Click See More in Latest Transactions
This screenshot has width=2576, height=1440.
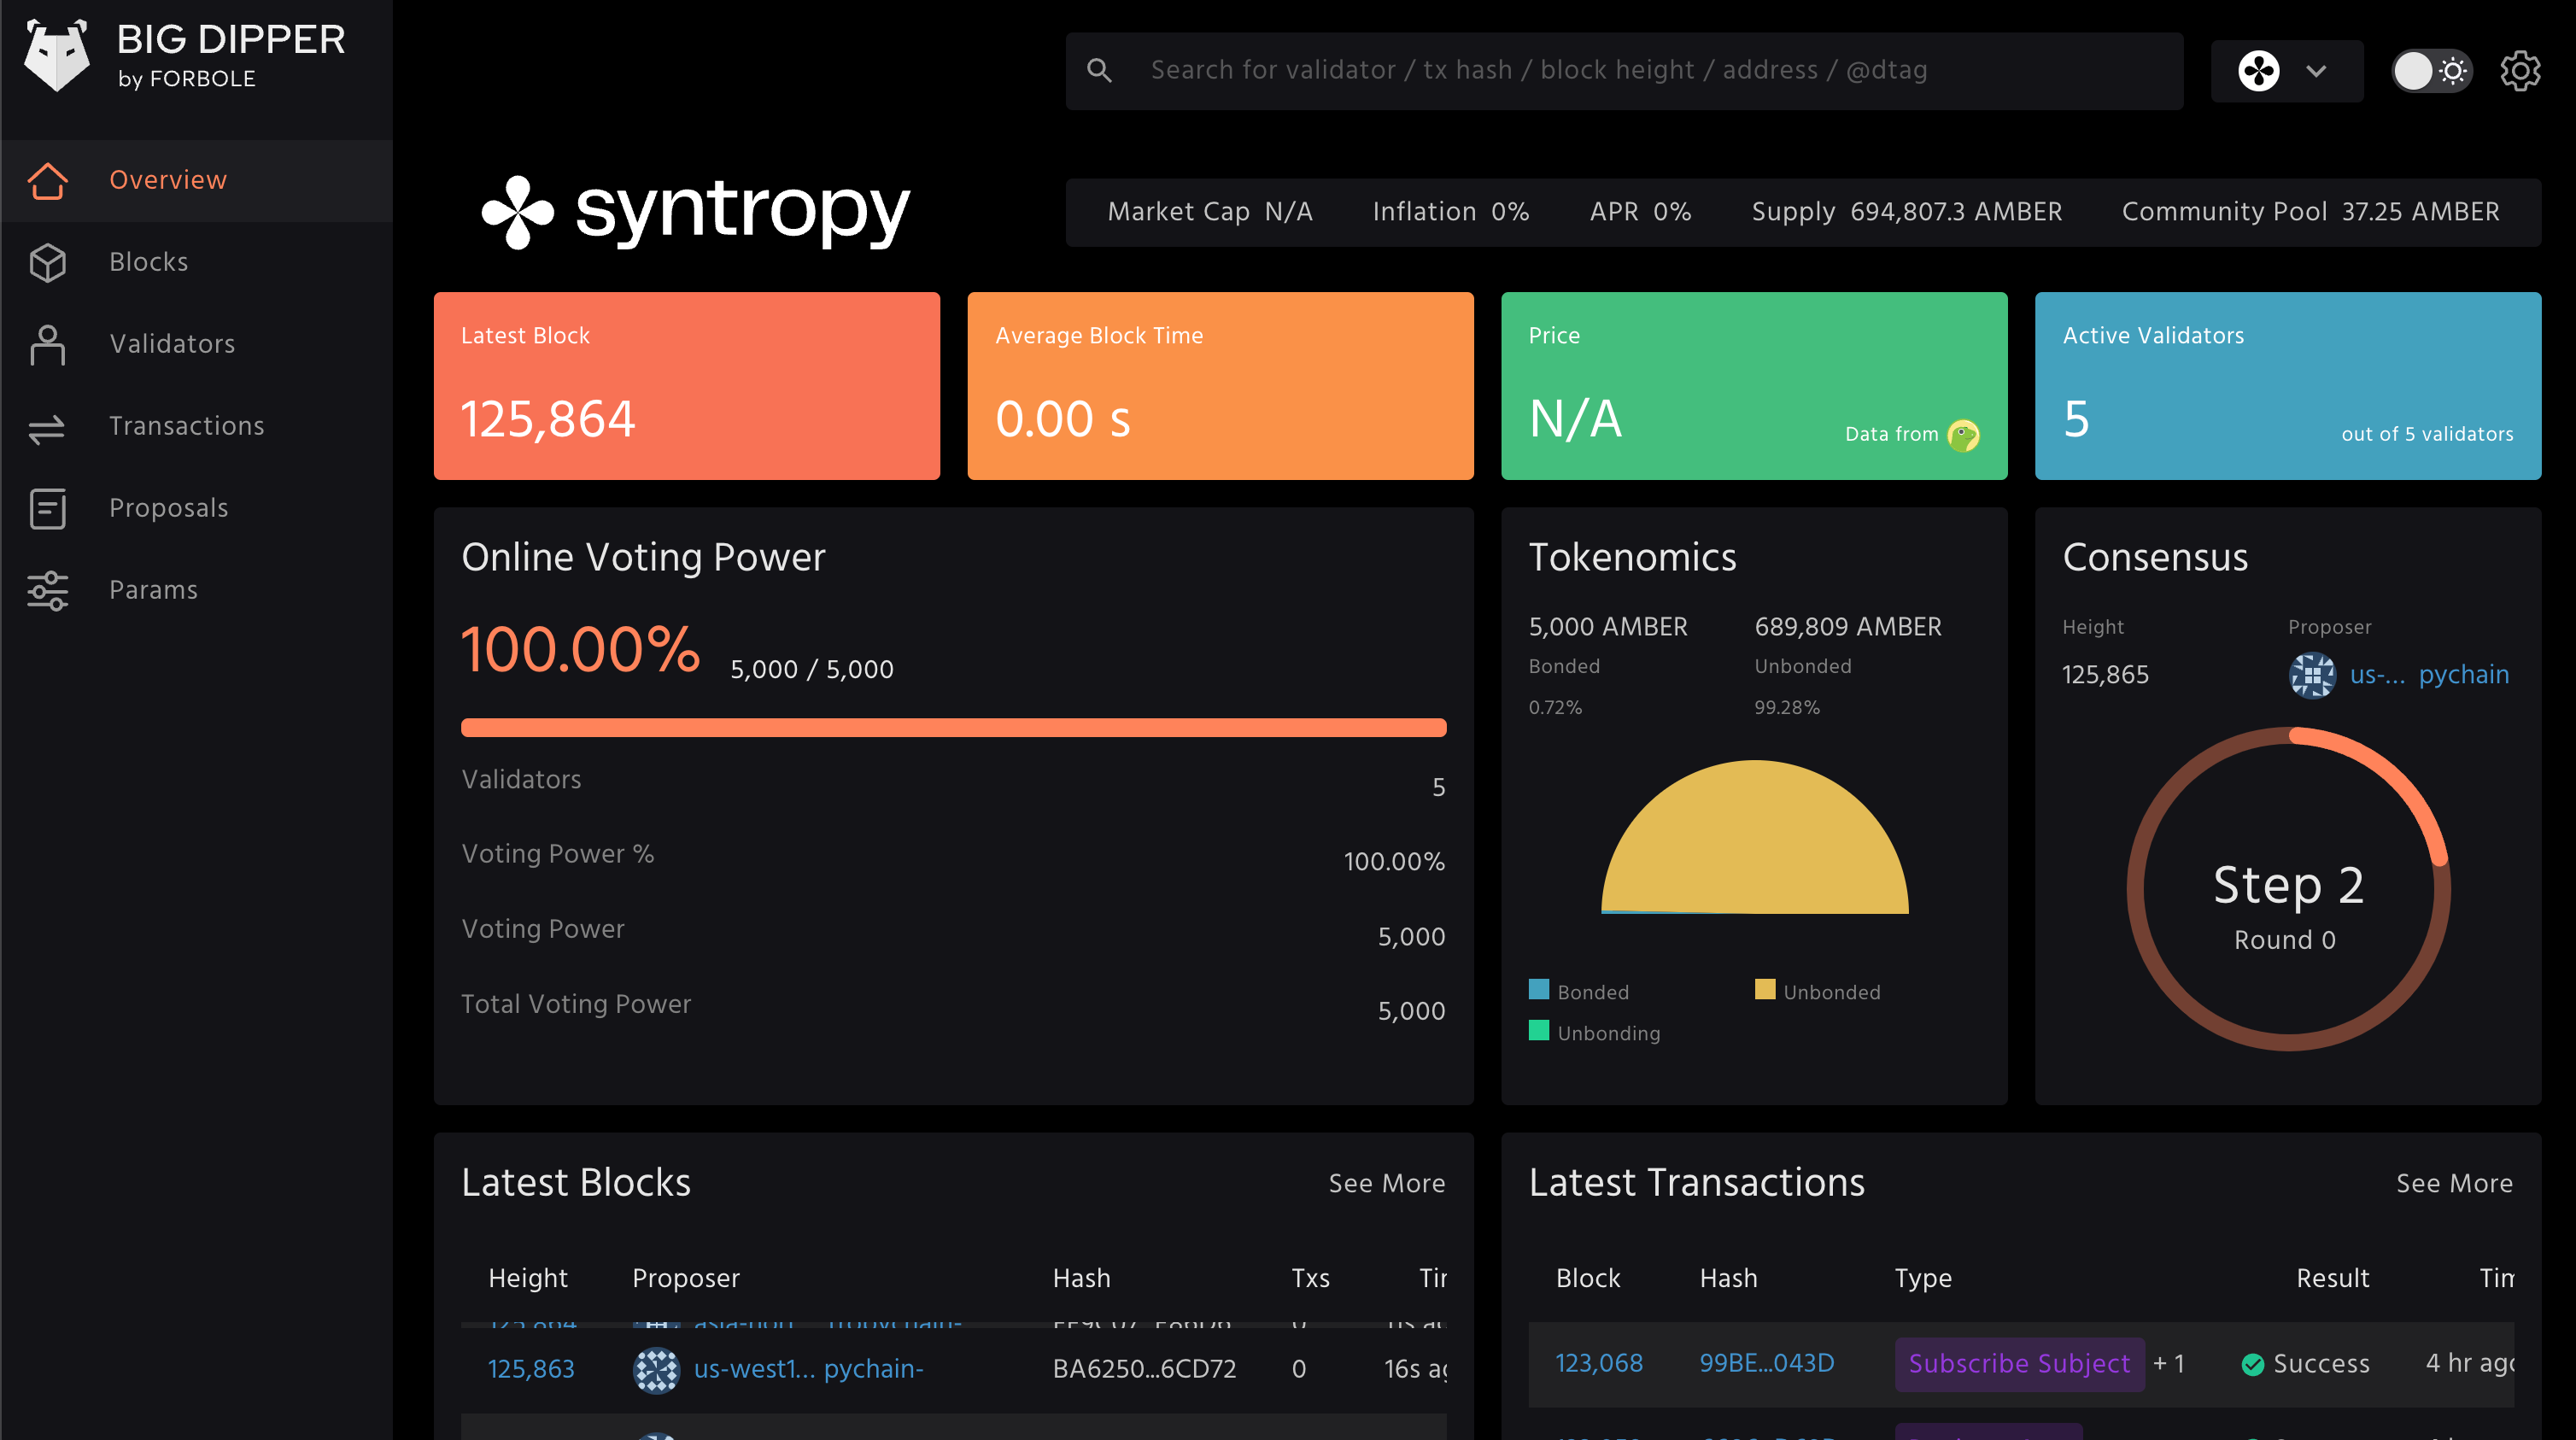tap(2453, 1183)
